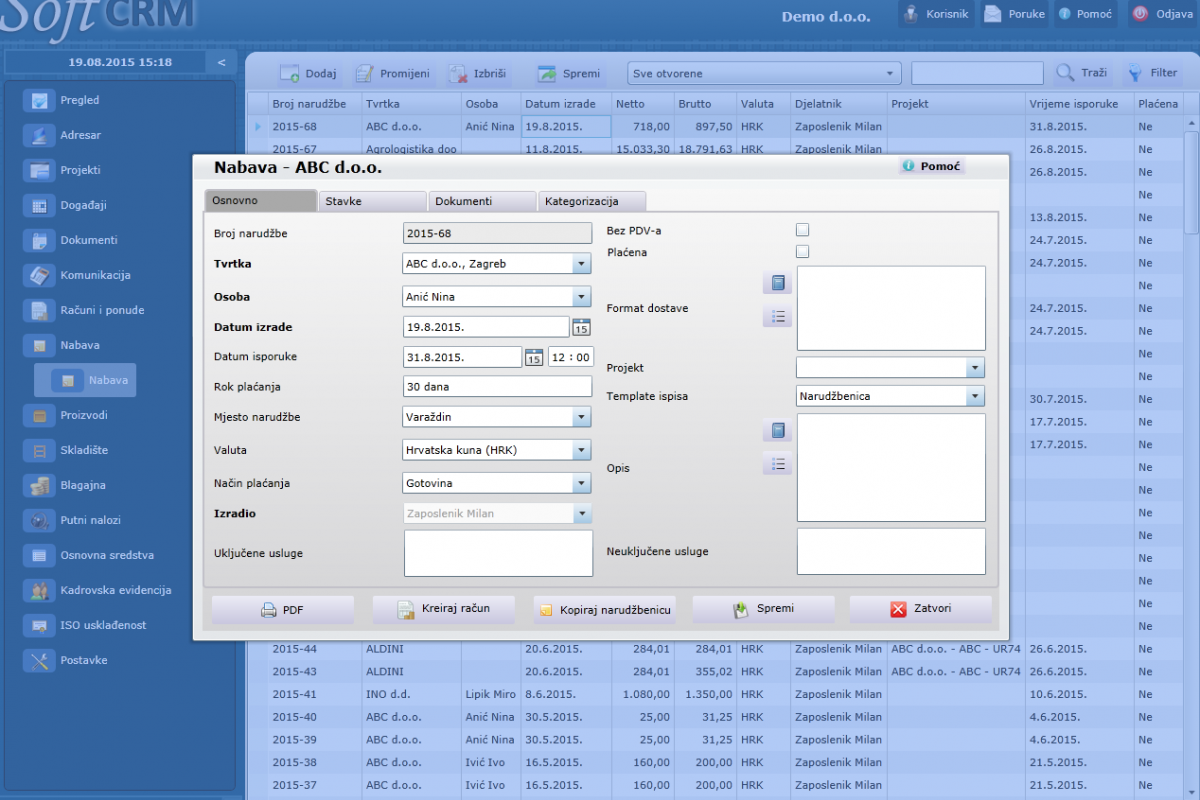This screenshot has width=1200, height=800.
Task: Click blue book icon beside Opis
Action: pos(778,431)
